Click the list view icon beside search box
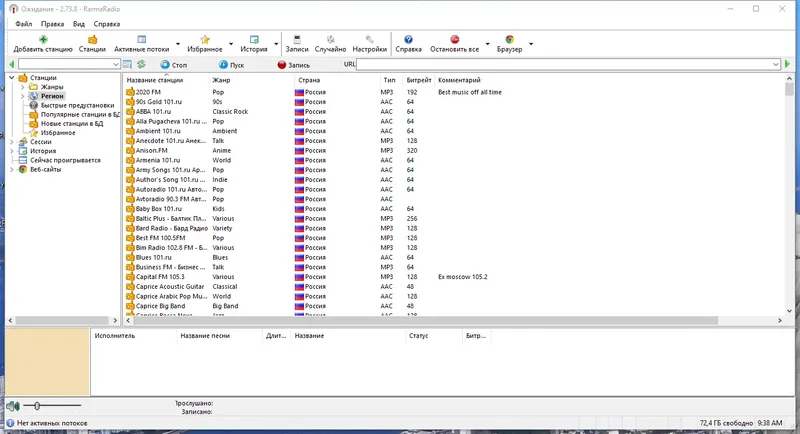 [128, 64]
